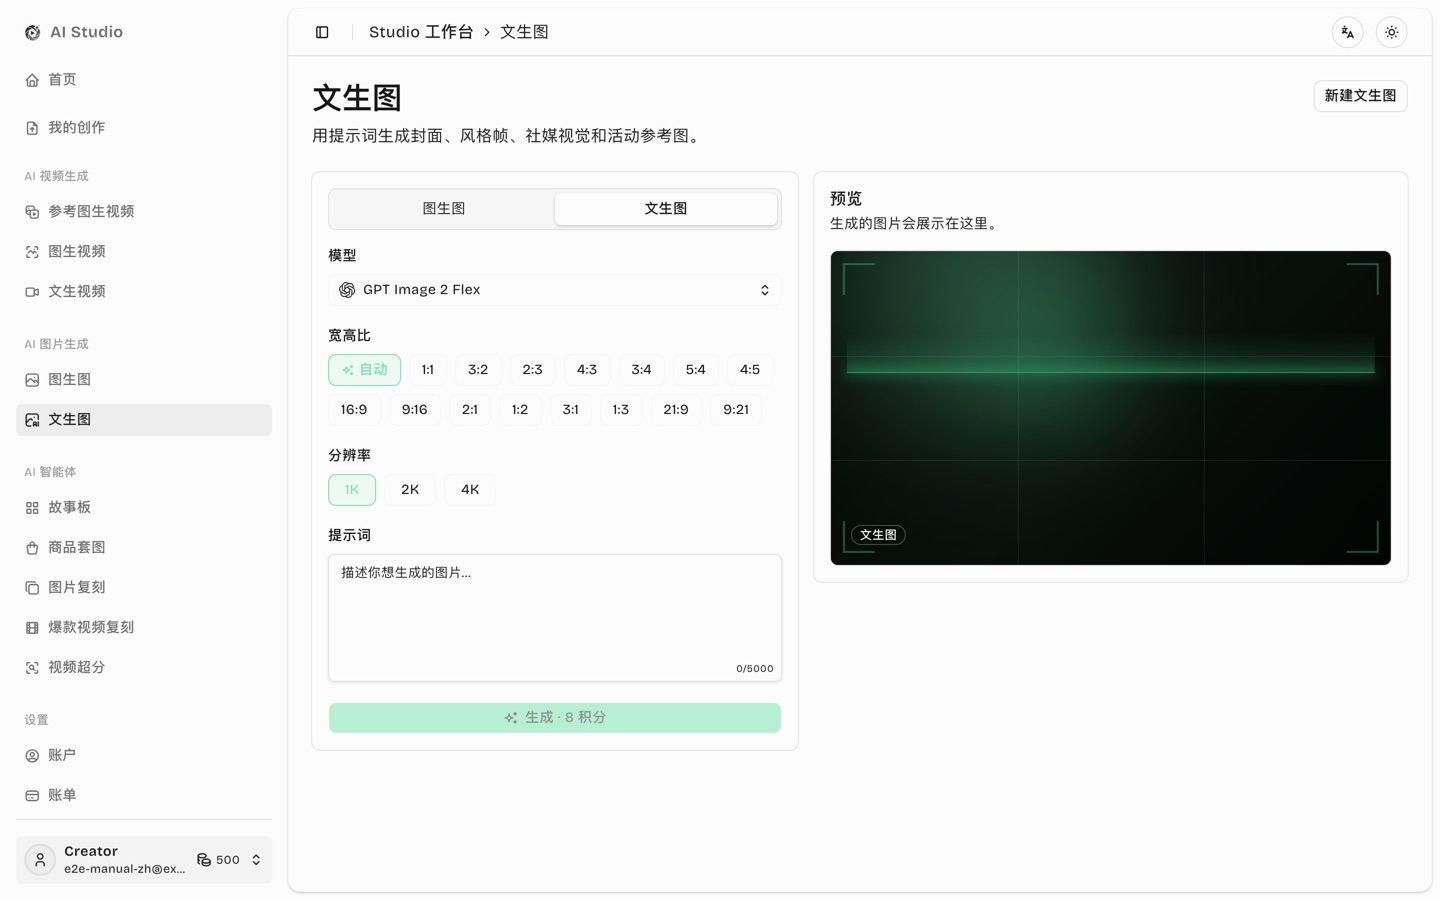1440x900 pixels.
Task: Select 自动 aspect ratio
Action: click(x=365, y=370)
